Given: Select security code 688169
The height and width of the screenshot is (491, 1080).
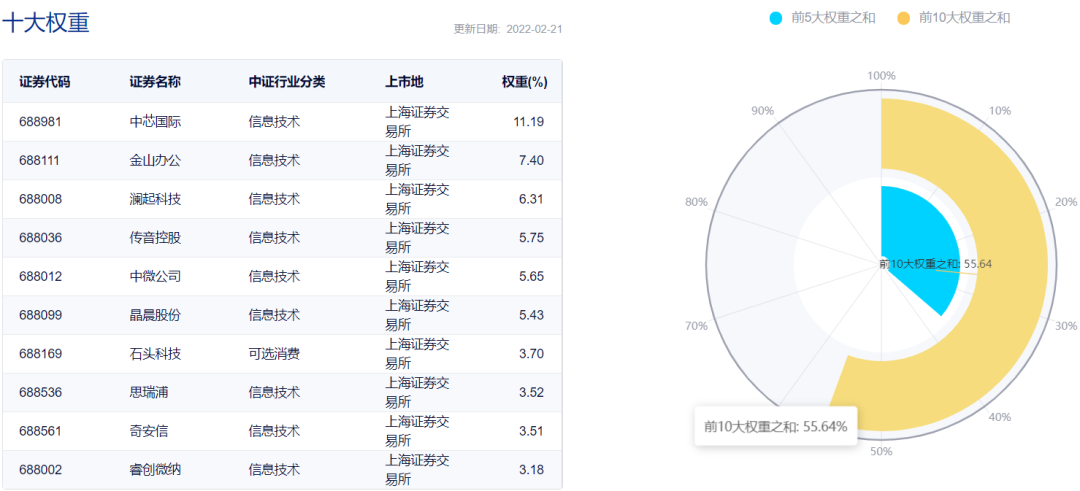Looking at the screenshot, I should pyautogui.click(x=41, y=354).
